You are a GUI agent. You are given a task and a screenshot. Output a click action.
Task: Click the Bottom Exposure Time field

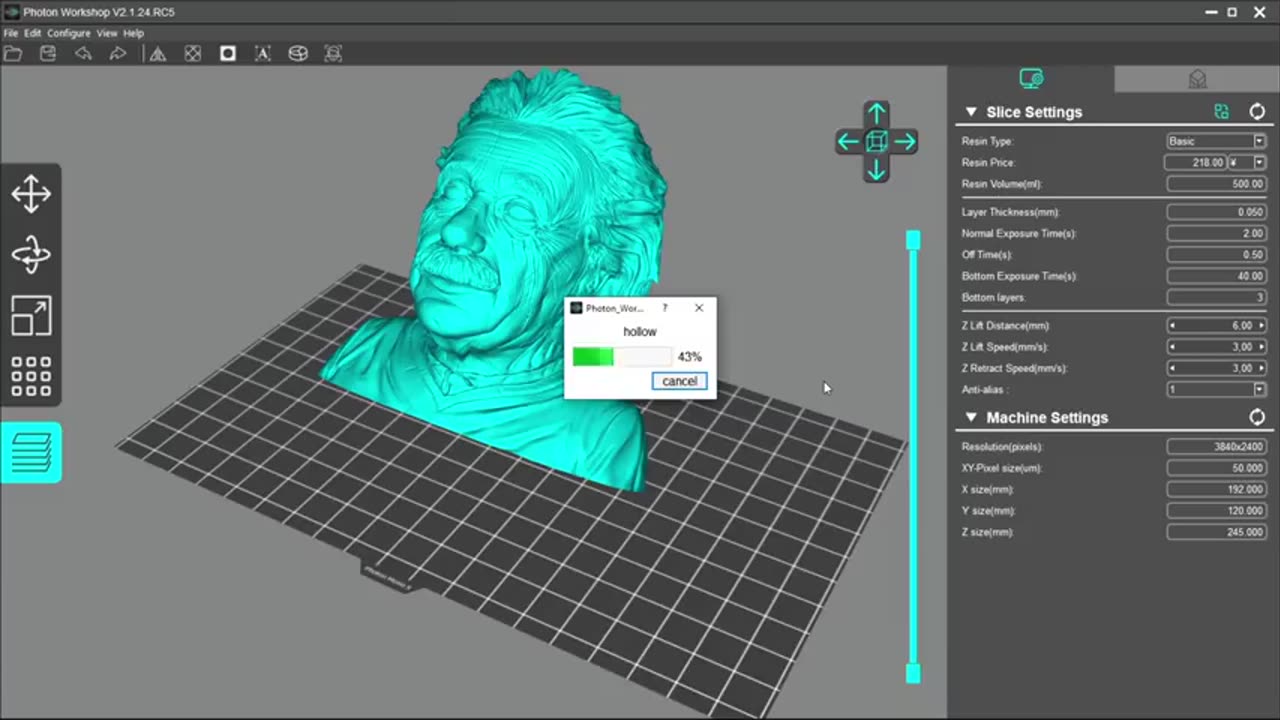tap(1216, 276)
